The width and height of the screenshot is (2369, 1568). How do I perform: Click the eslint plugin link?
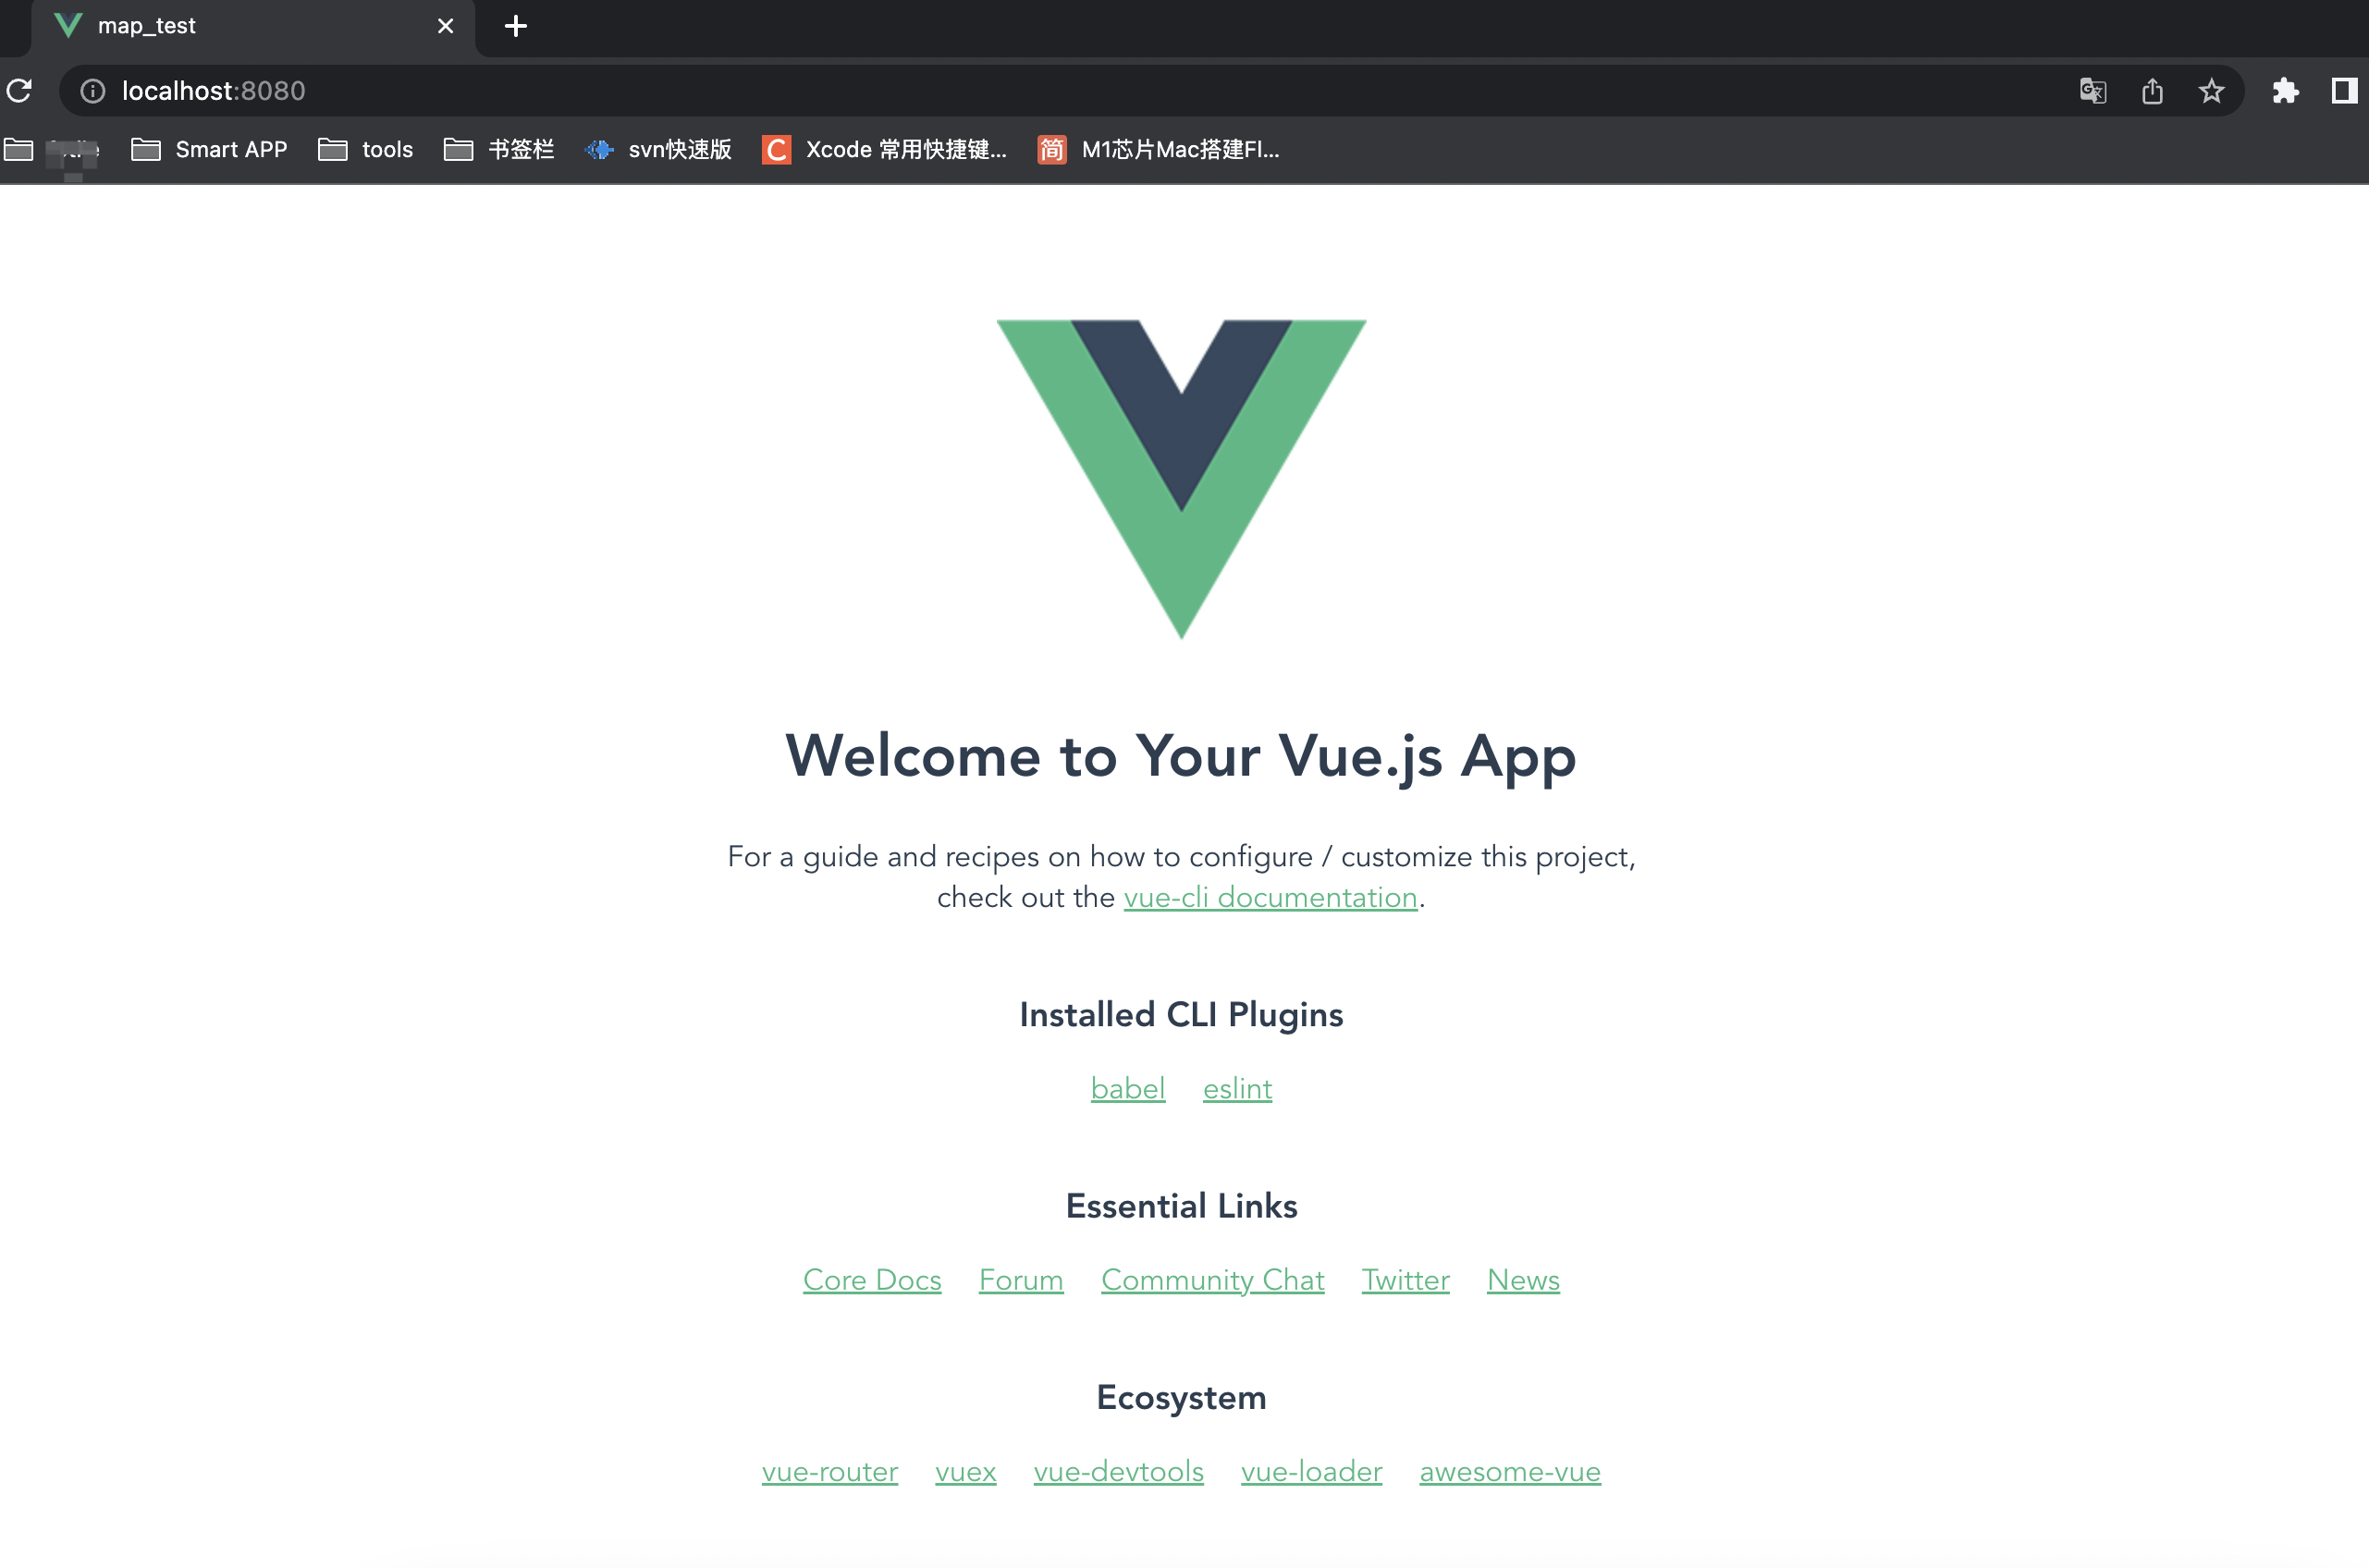[1237, 1088]
